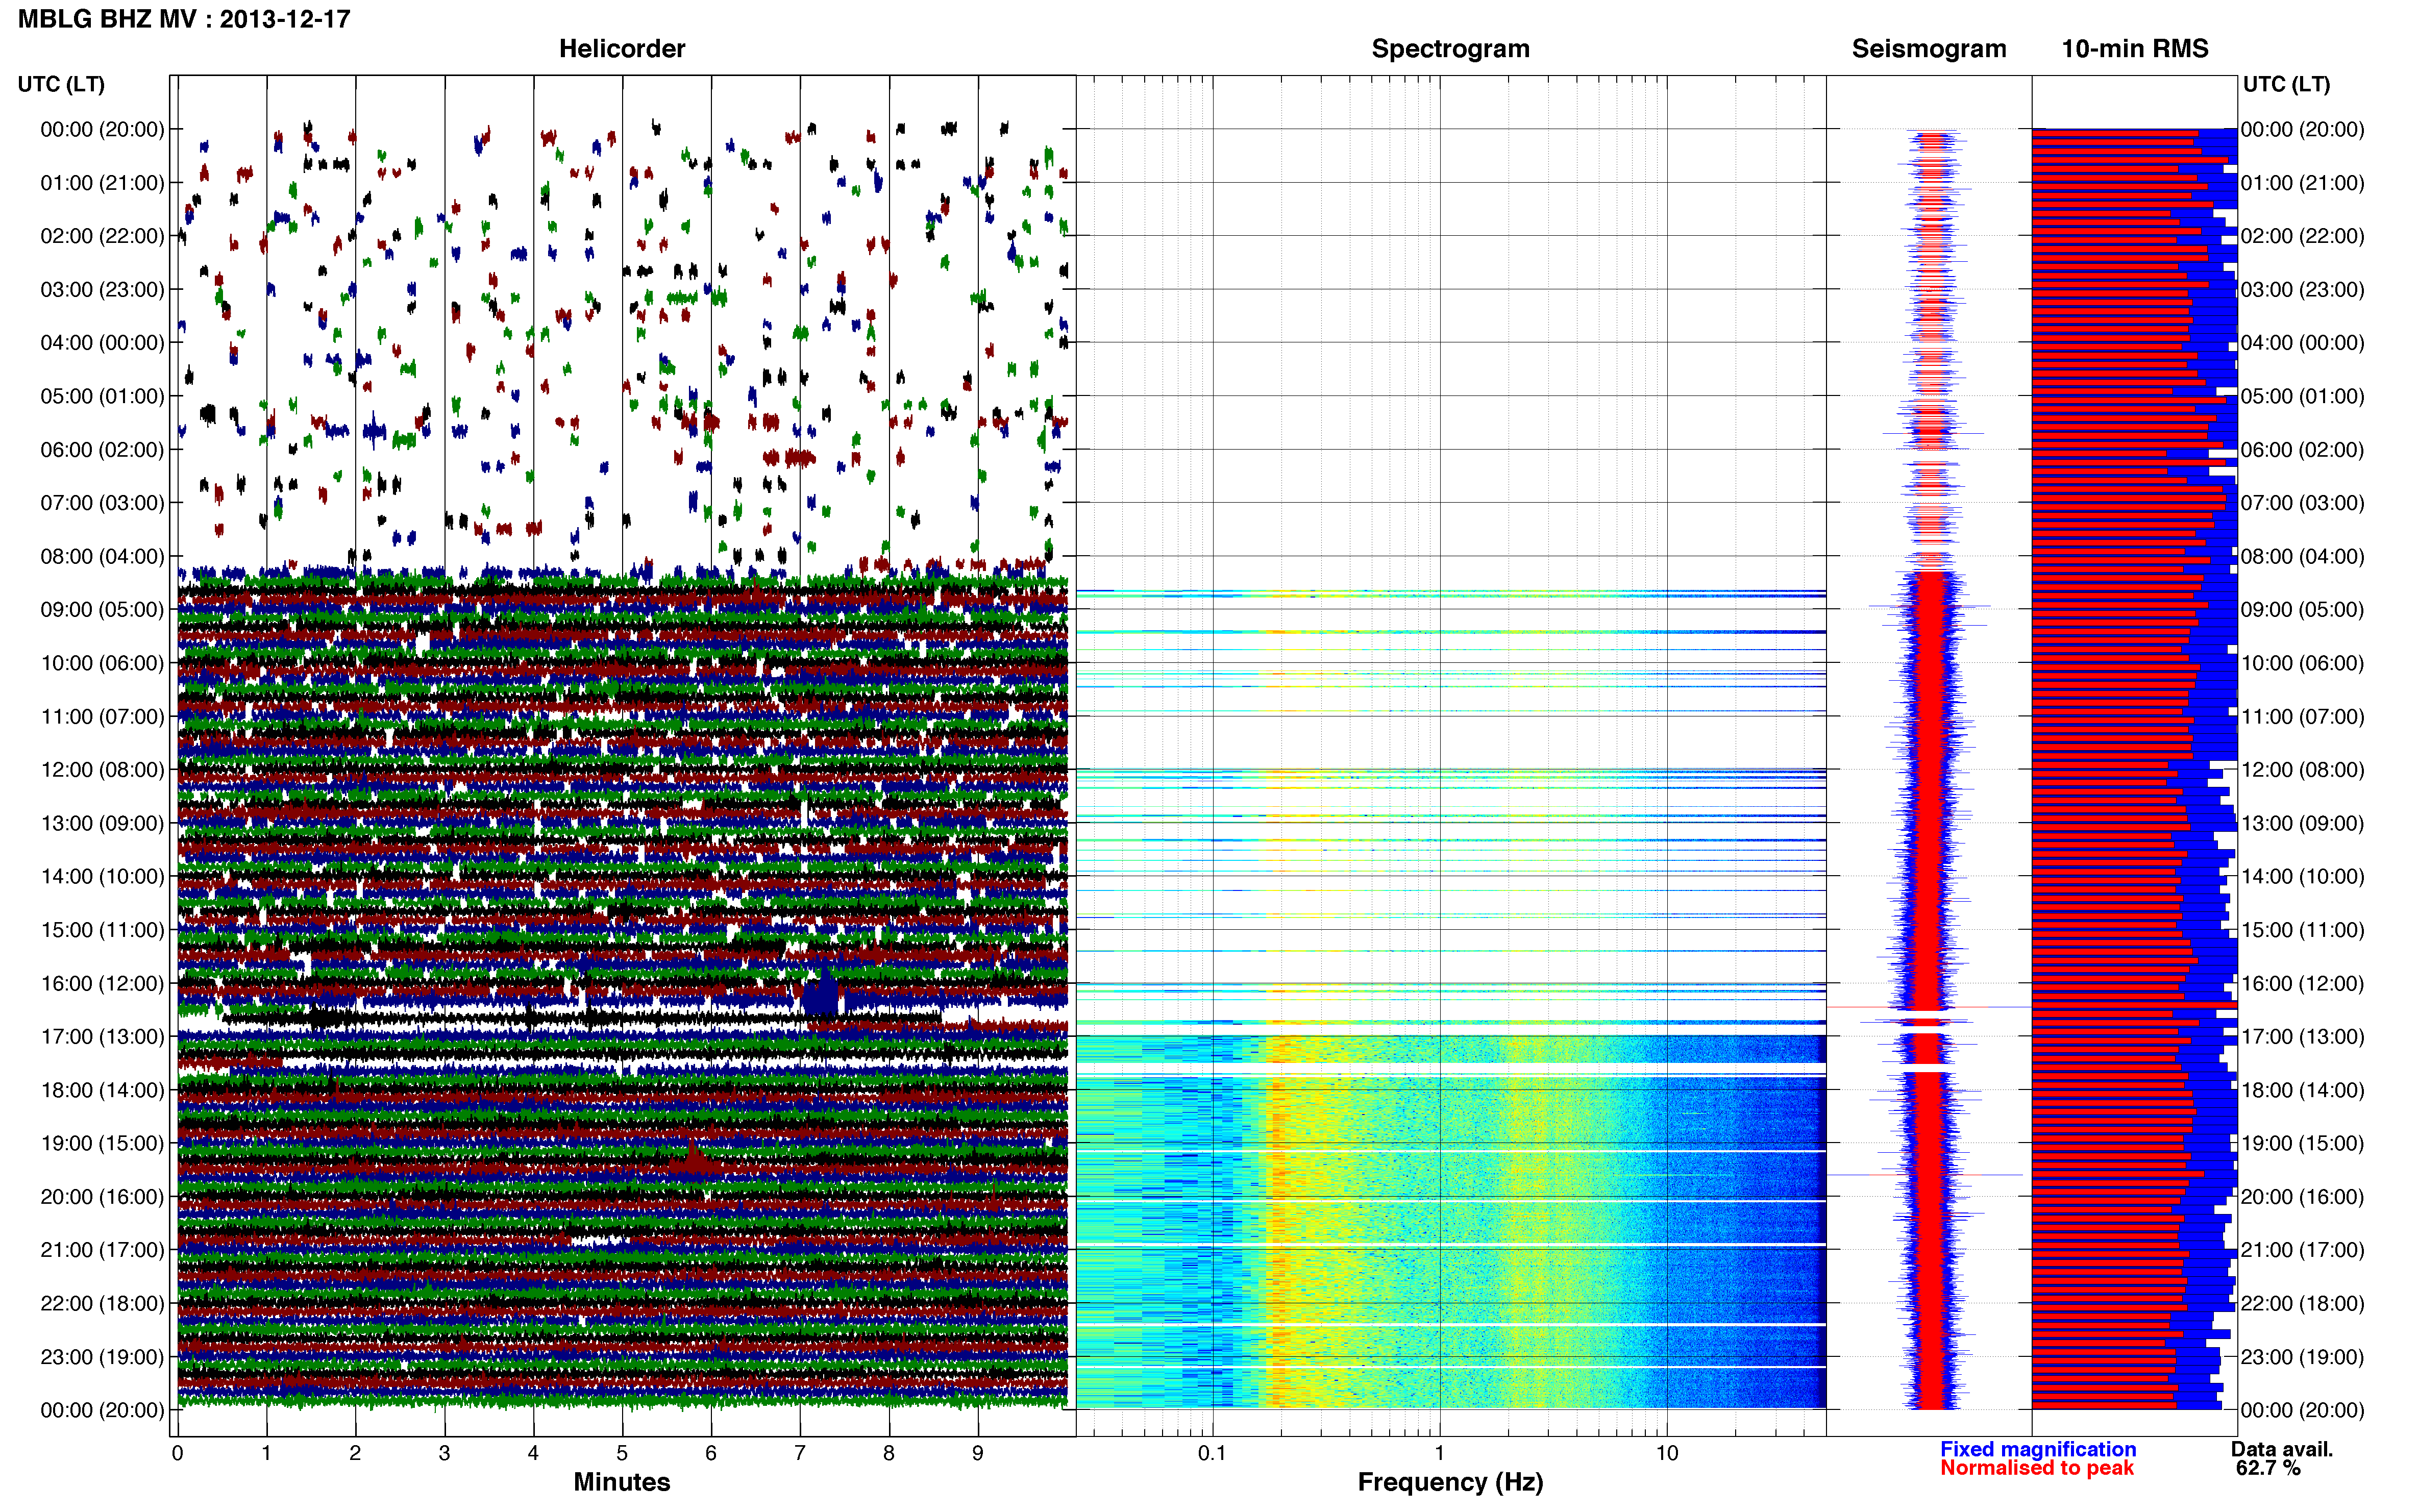Click the '0.1' frequency axis tick label
The height and width of the screenshot is (1512, 2419).
pos(1212,1454)
